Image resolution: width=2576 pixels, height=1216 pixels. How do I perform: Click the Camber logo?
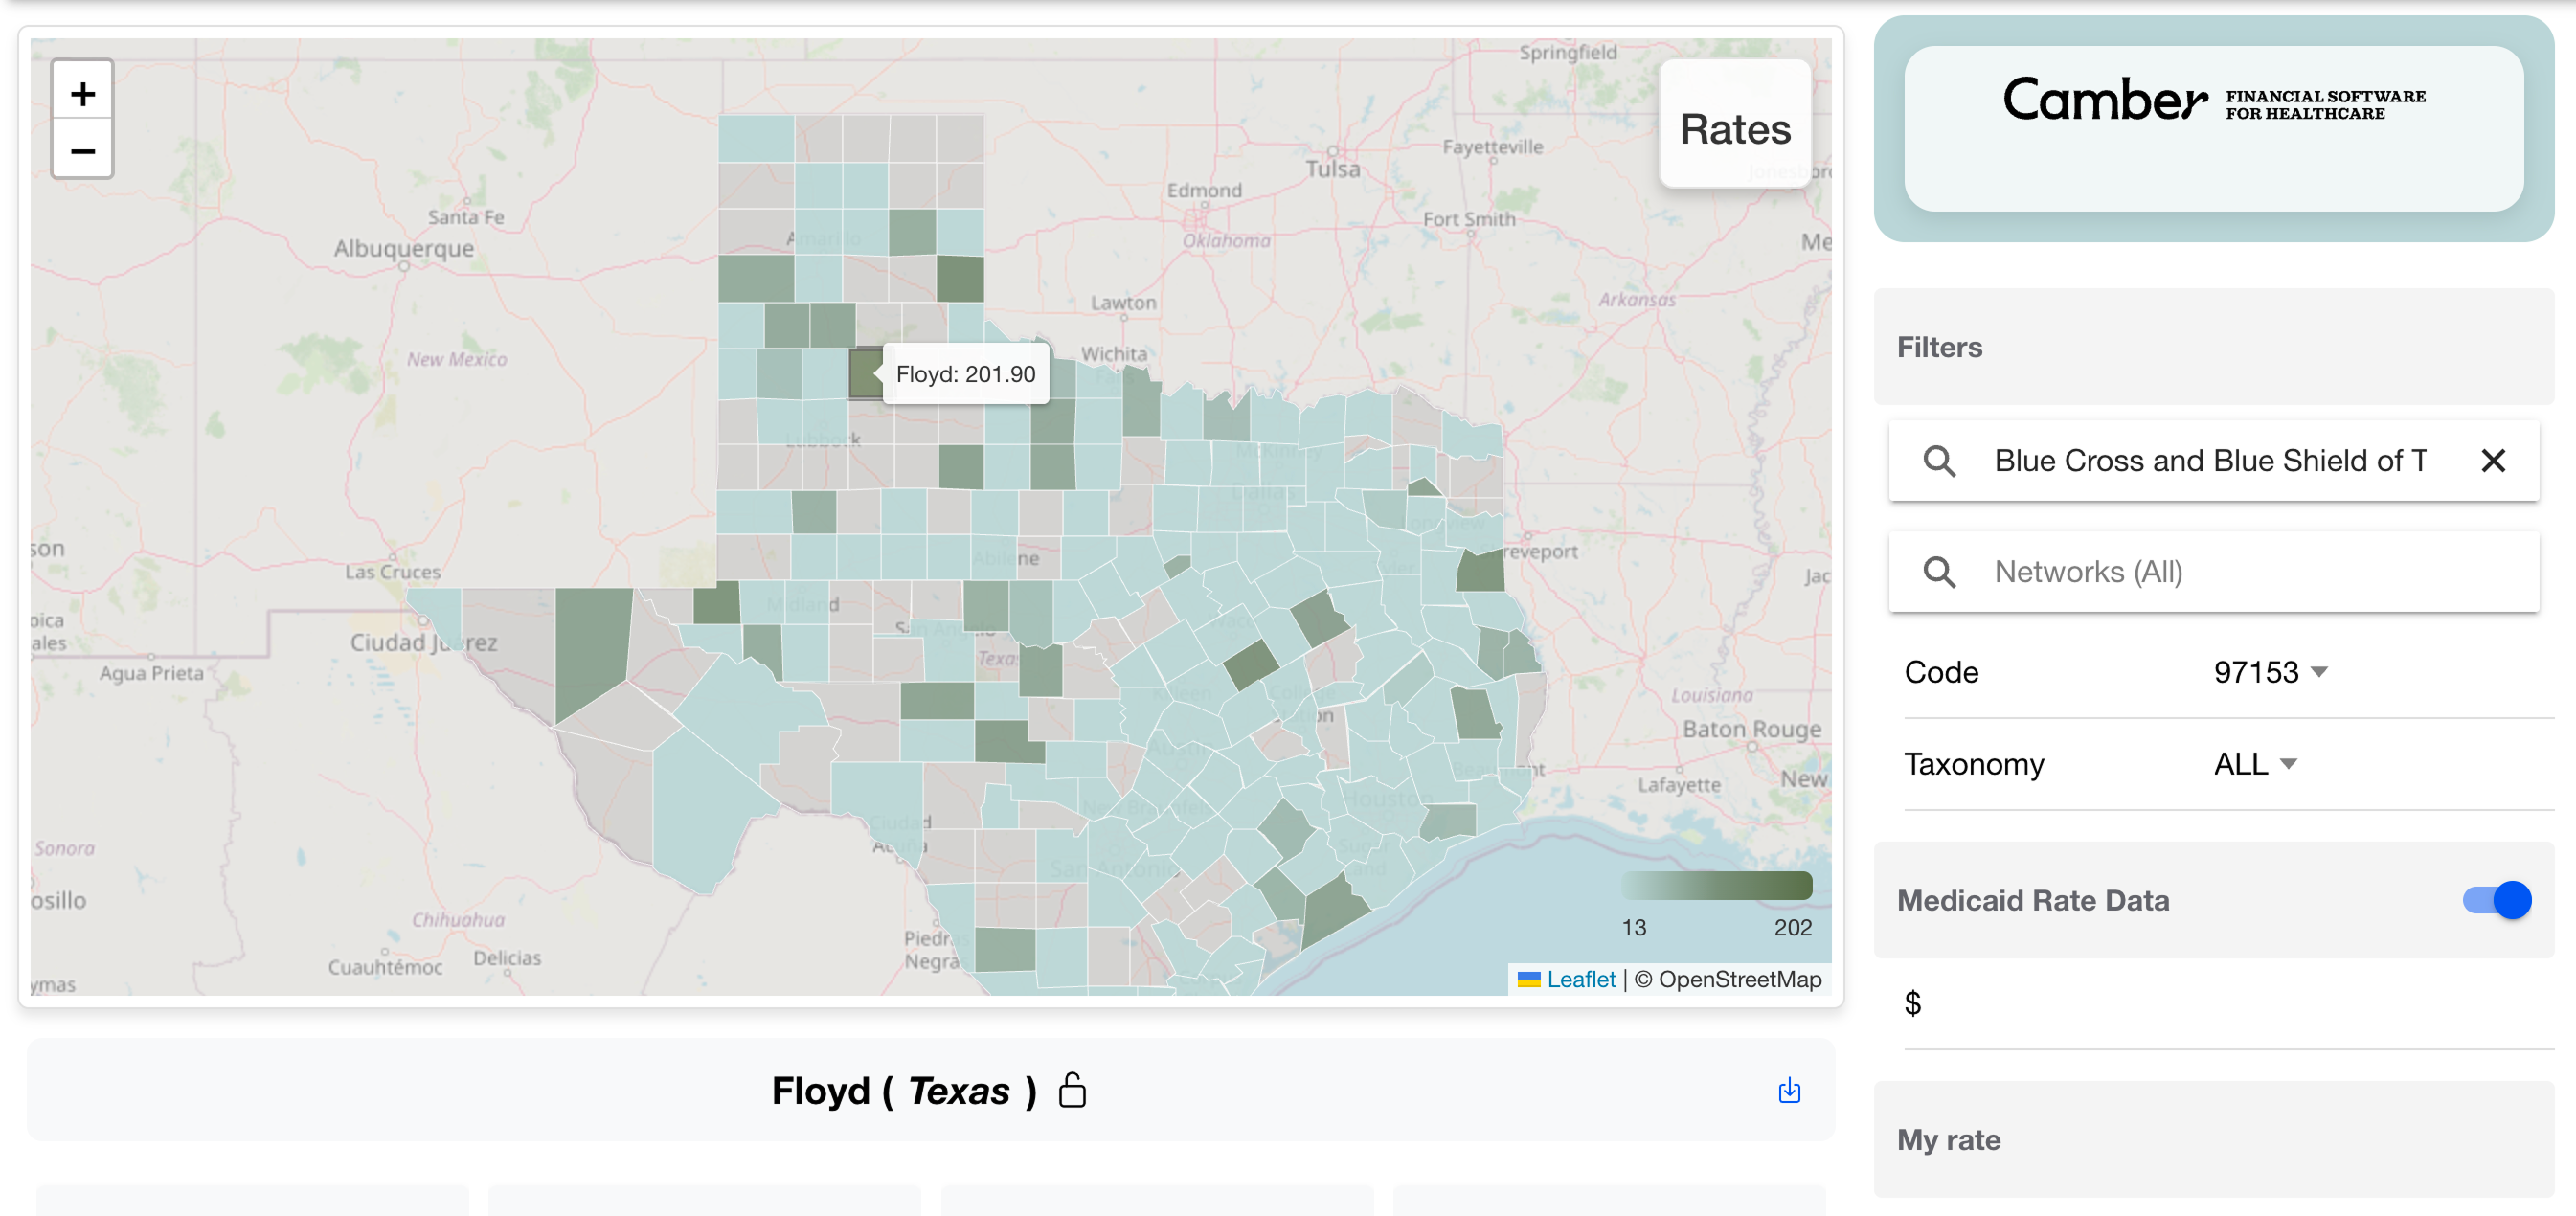coord(2213,101)
